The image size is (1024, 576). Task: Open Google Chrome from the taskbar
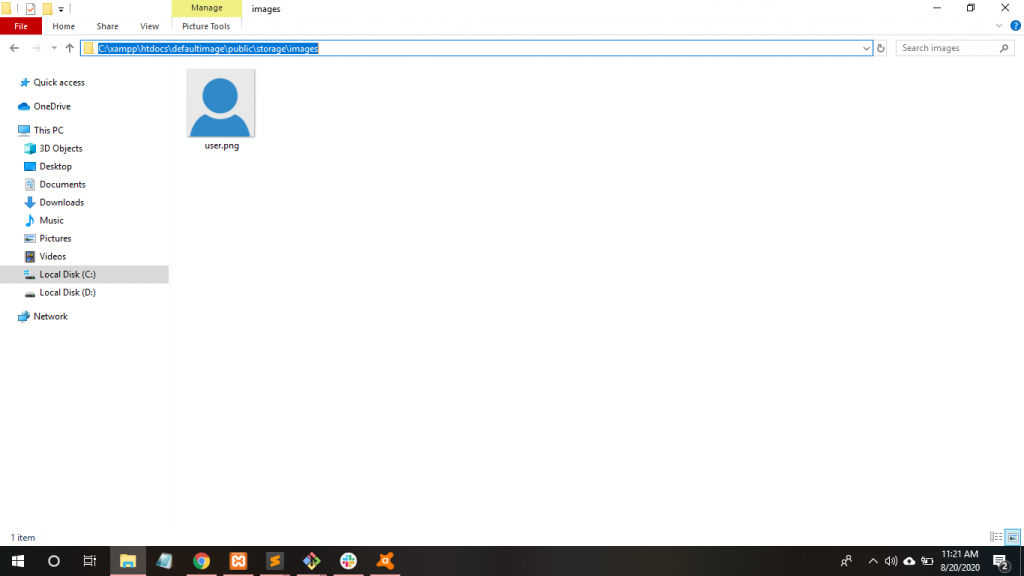[201, 561]
